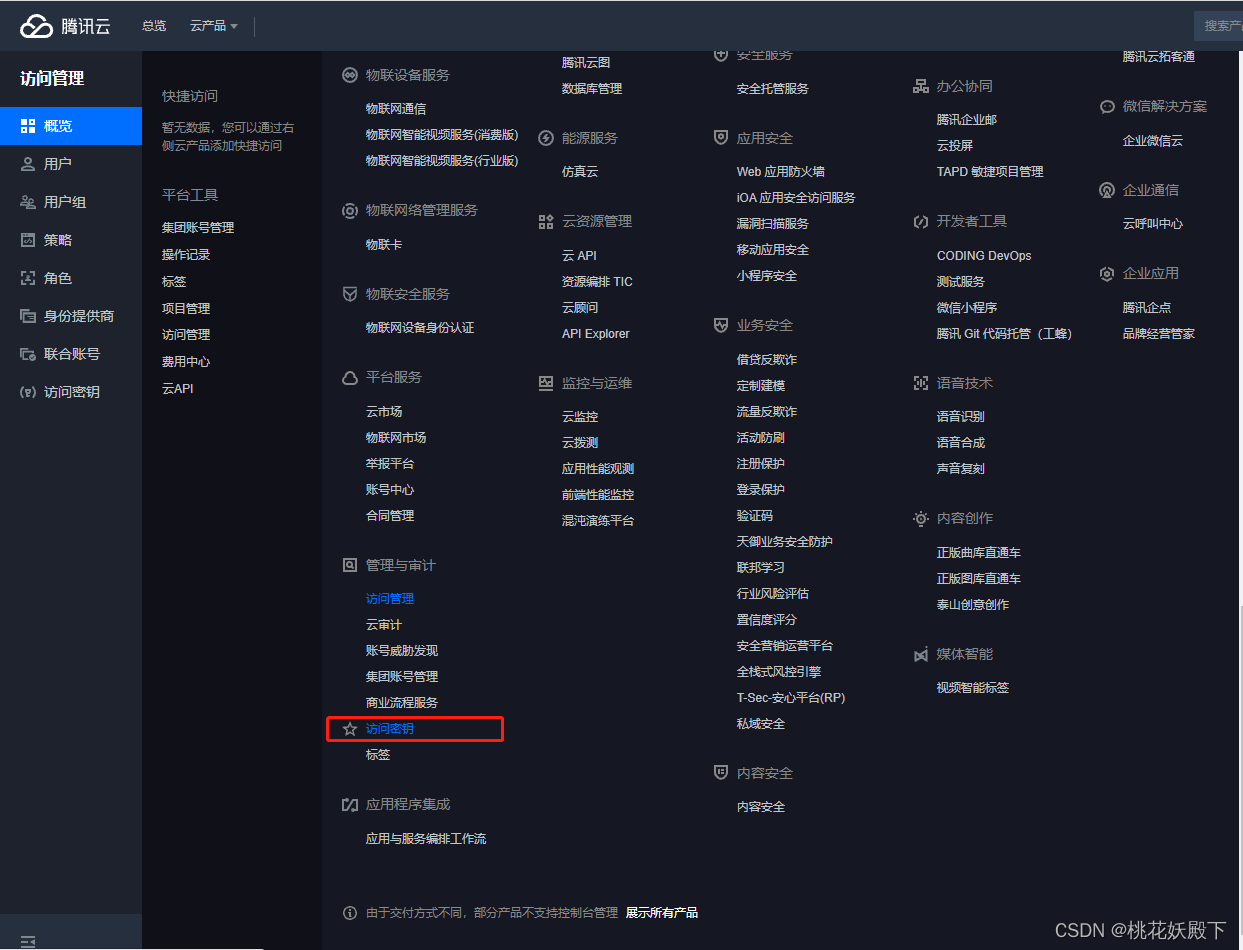Favorite 访问密钥 with the star icon
This screenshot has height=950, width=1243.
(x=350, y=729)
